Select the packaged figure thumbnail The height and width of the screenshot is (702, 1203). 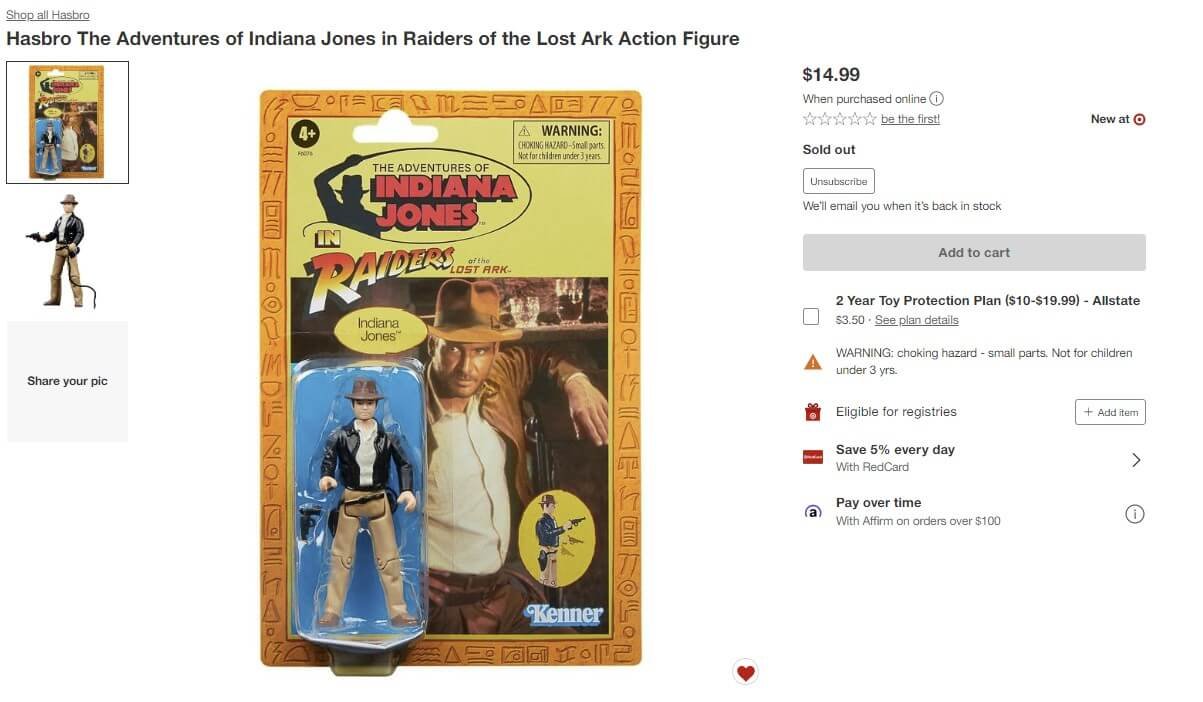(67, 123)
